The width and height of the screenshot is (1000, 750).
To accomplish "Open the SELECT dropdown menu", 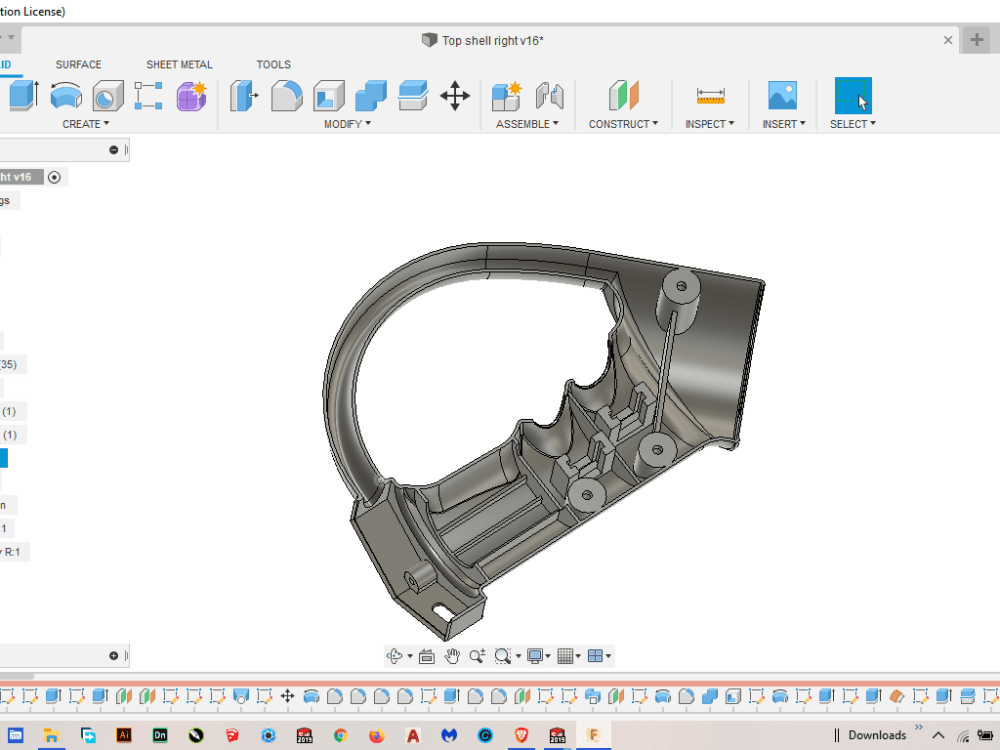I will pyautogui.click(x=853, y=124).
